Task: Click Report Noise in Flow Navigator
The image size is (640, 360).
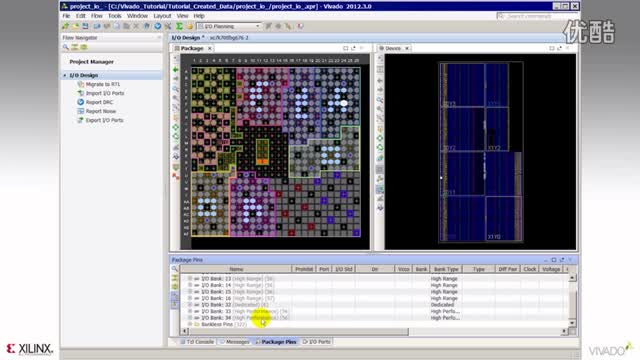Action: [101, 111]
